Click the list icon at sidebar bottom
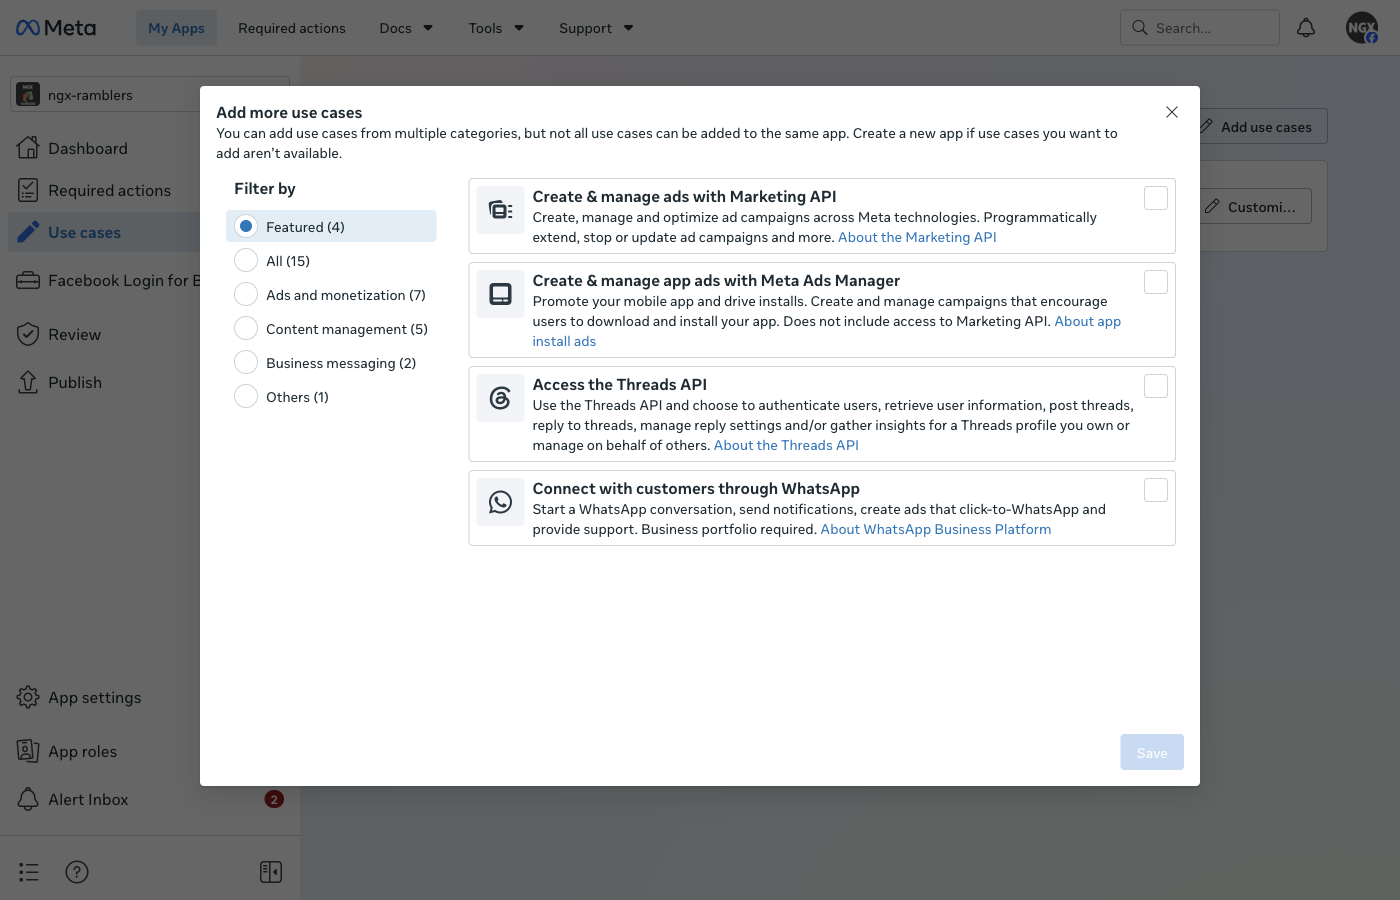Viewport: 1400px width, 900px height. (29, 872)
